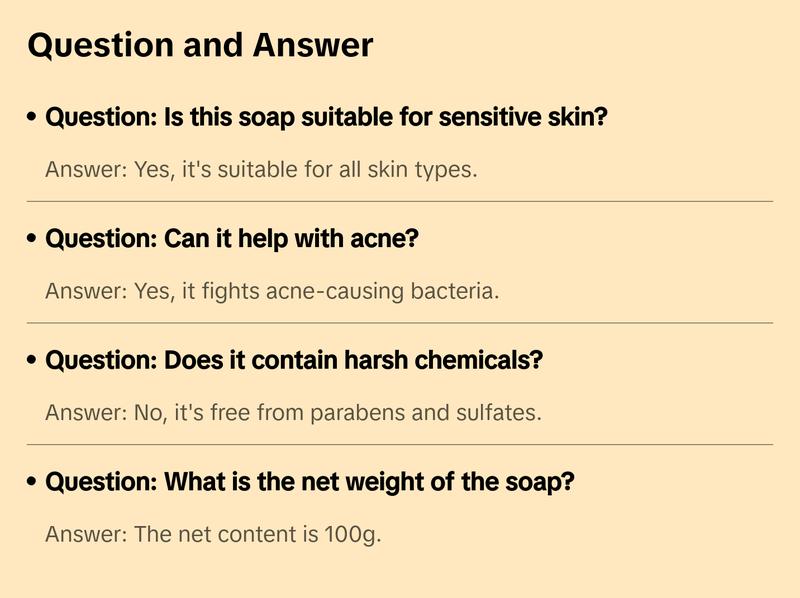Select the sensitive skin question
This screenshot has height=598, width=800.
pyautogui.click(x=326, y=117)
